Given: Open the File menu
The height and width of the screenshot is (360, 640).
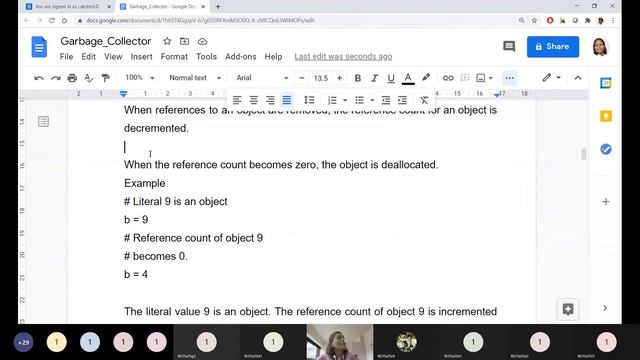Looking at the screenshot, I should [x=67, y=57].
